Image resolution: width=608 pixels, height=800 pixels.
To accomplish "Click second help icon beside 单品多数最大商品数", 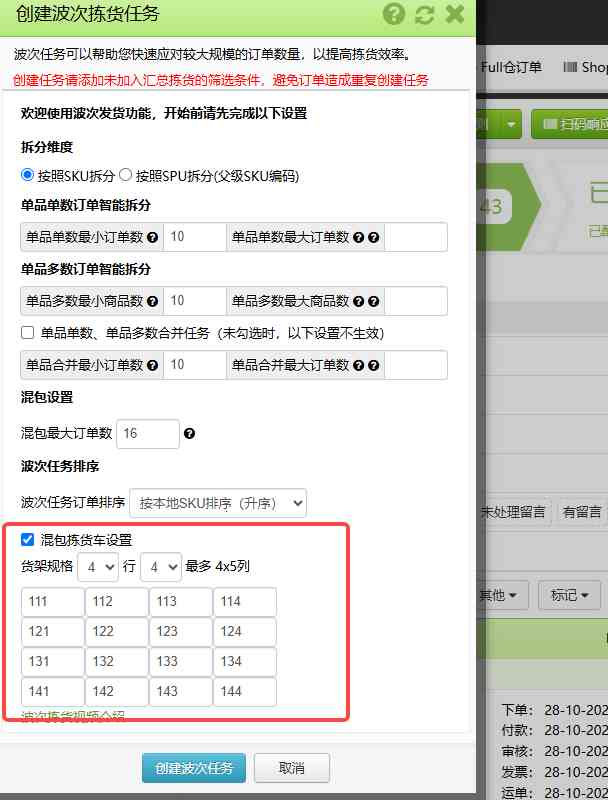I will point(374,301).
